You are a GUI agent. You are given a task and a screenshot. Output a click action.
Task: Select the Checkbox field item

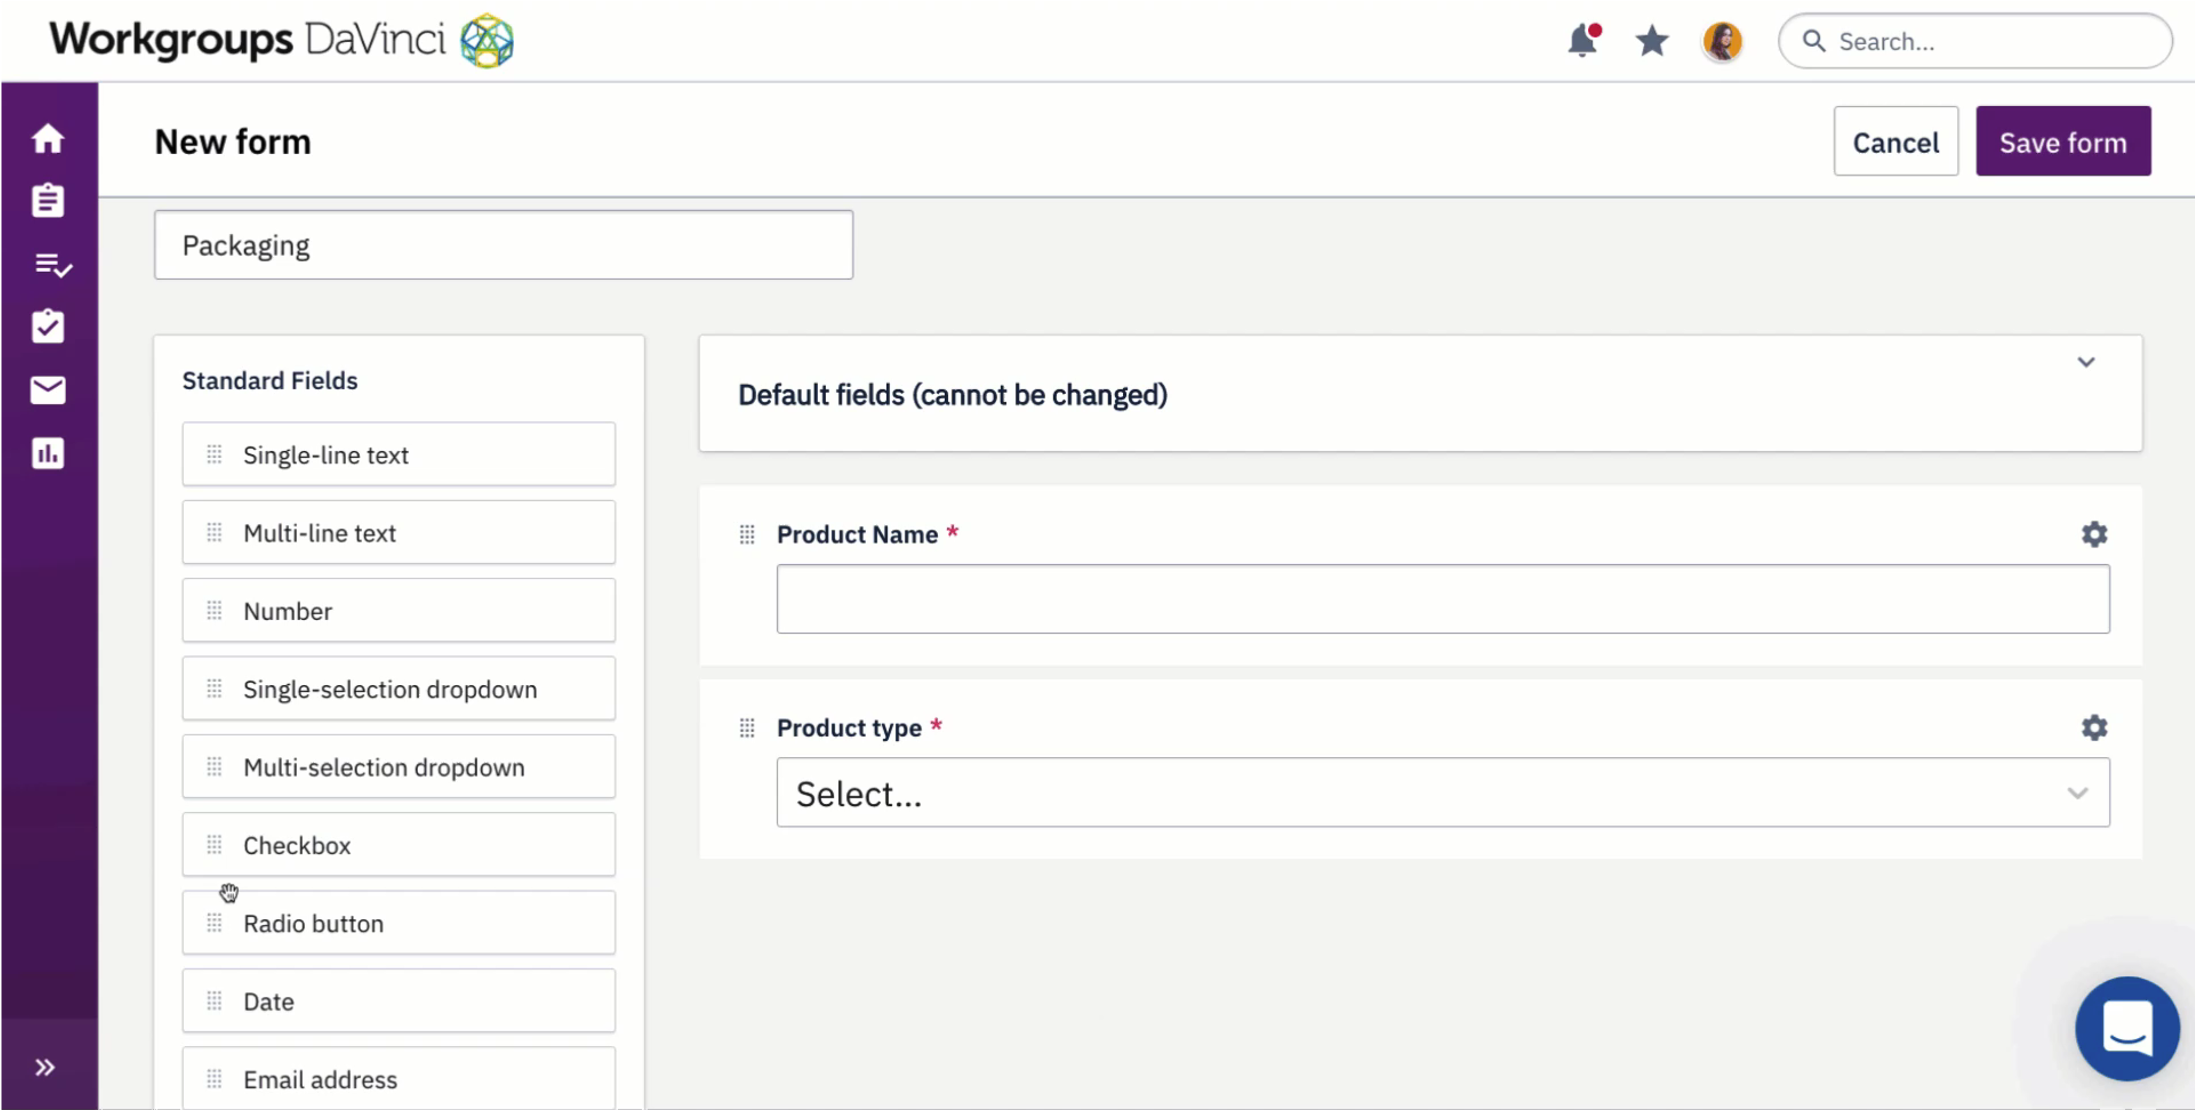pos(398,844)
